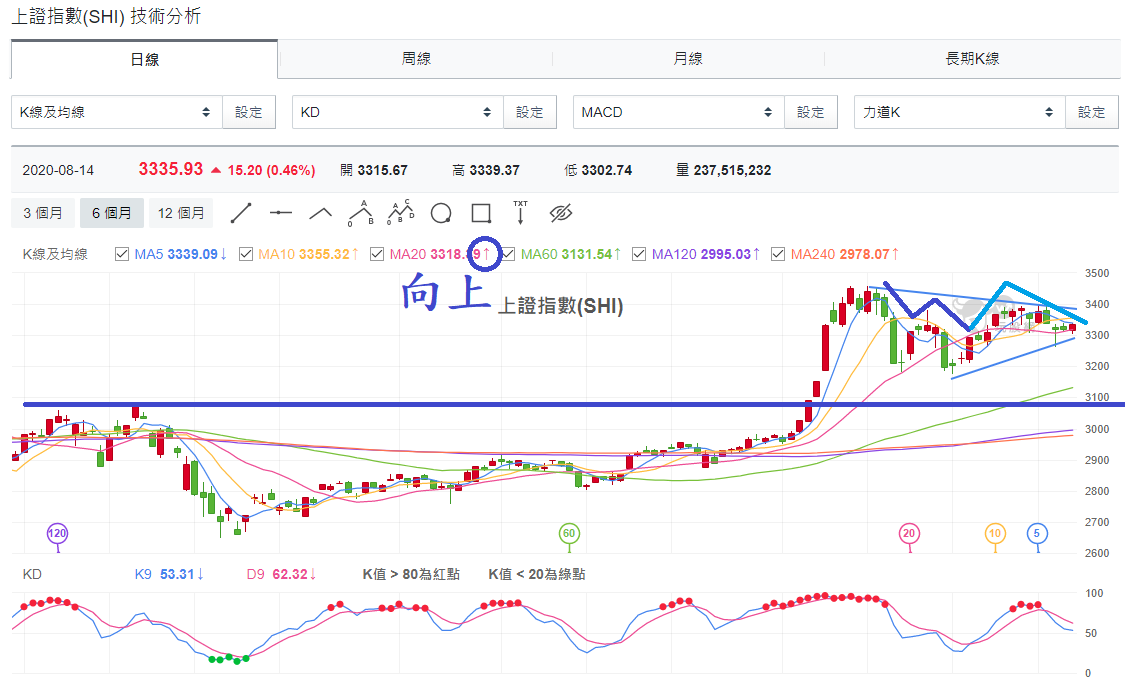Switch to the 長期K線 long-term tab
Image resolution: width=1125 pixels, height=687 pixels.
[x=972, y=59]
